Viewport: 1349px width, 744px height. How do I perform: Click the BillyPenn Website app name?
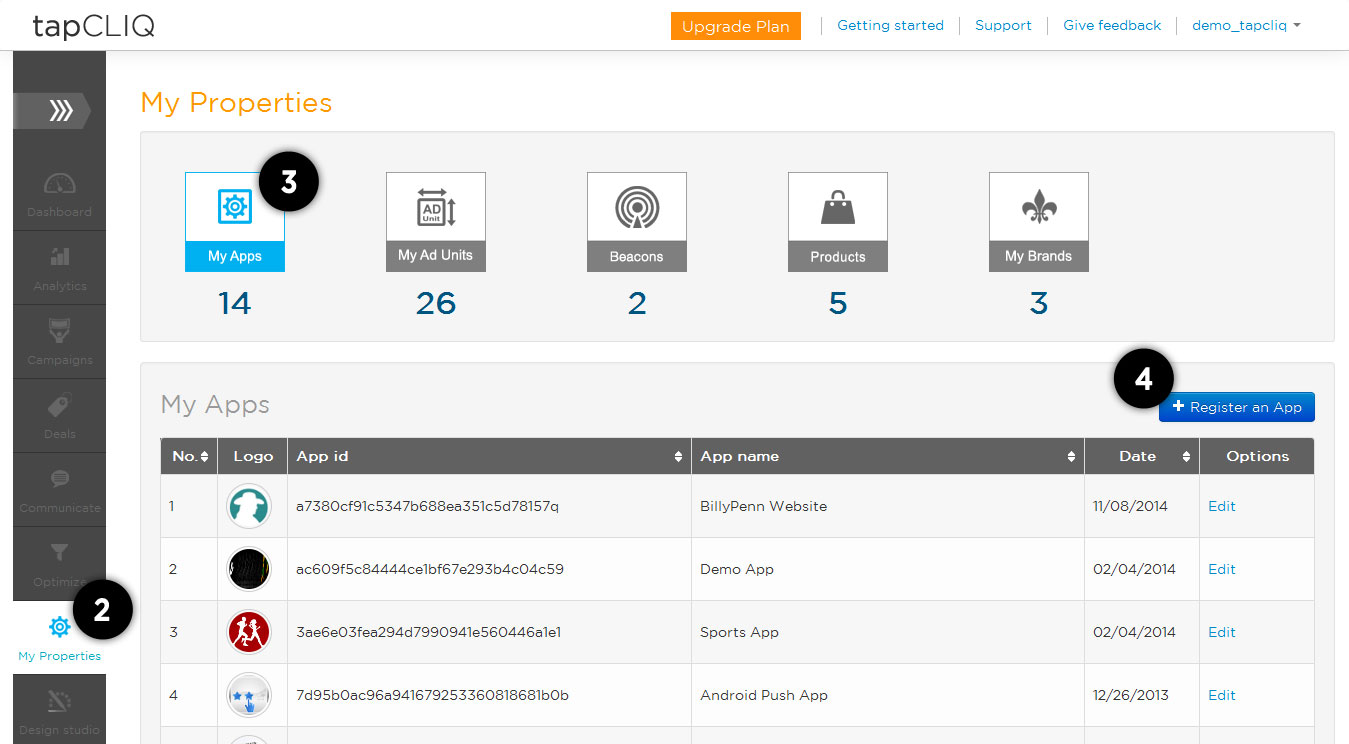coord(764,506)
